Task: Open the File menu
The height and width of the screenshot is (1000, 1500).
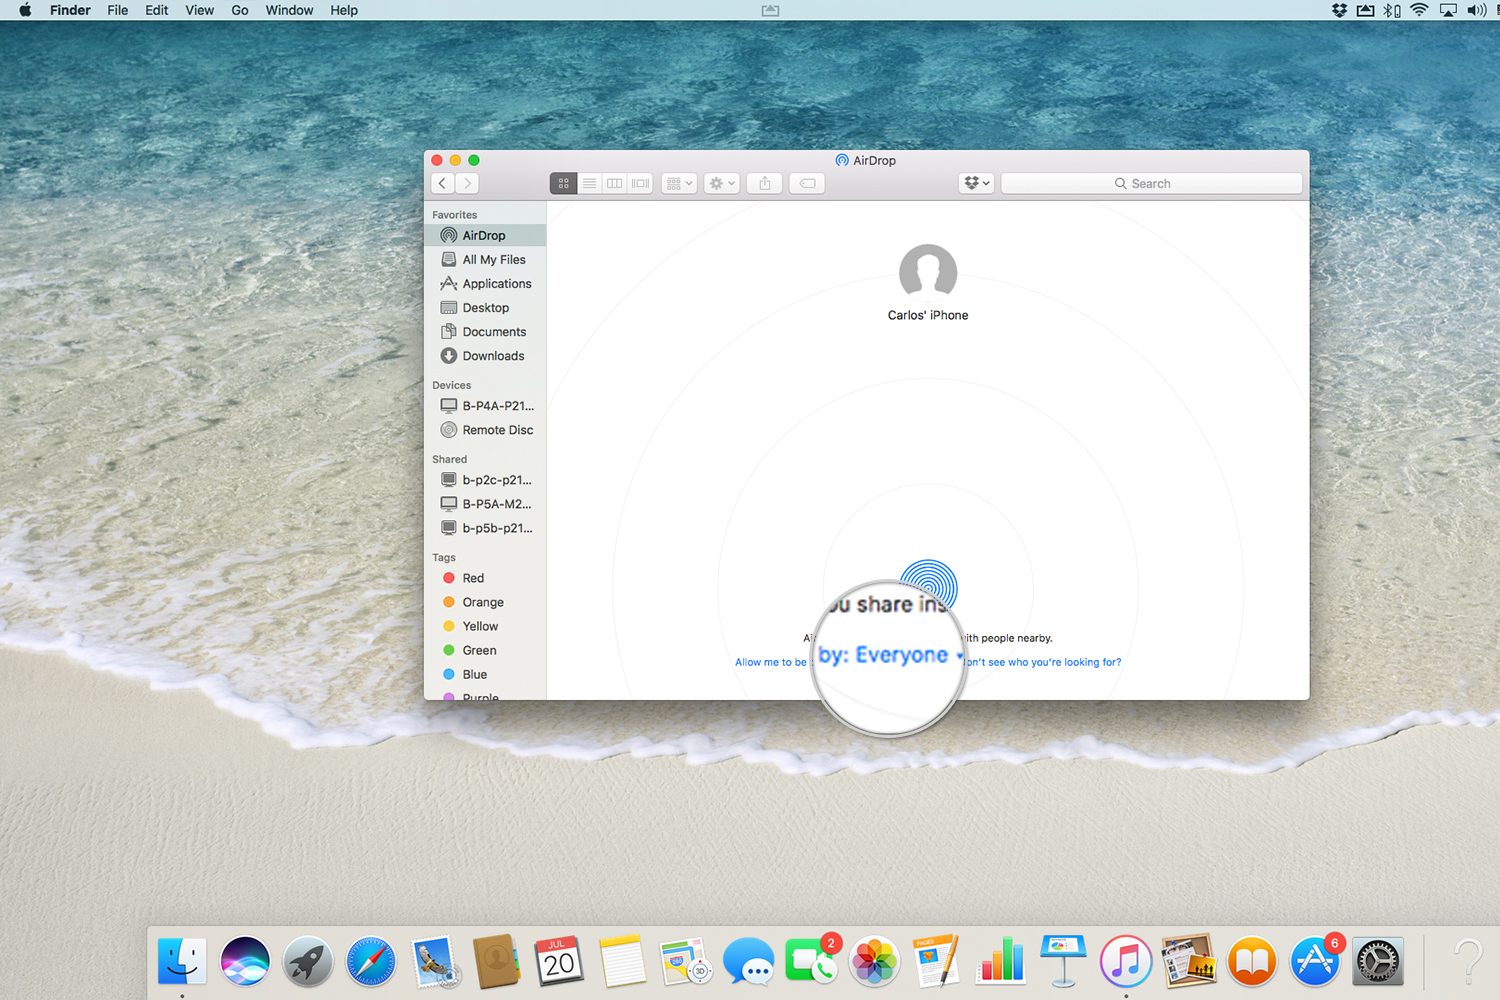Action: click(118, 10)
